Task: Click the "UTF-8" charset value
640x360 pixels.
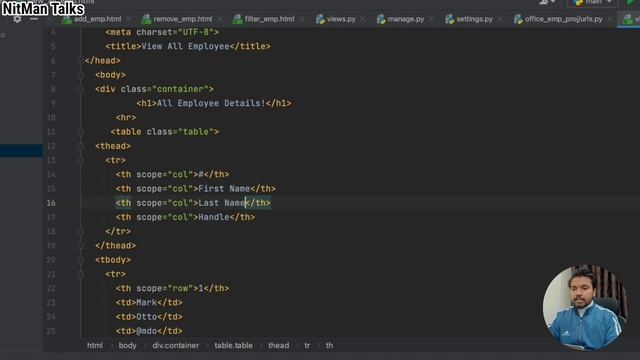Action: click(196, 32)
